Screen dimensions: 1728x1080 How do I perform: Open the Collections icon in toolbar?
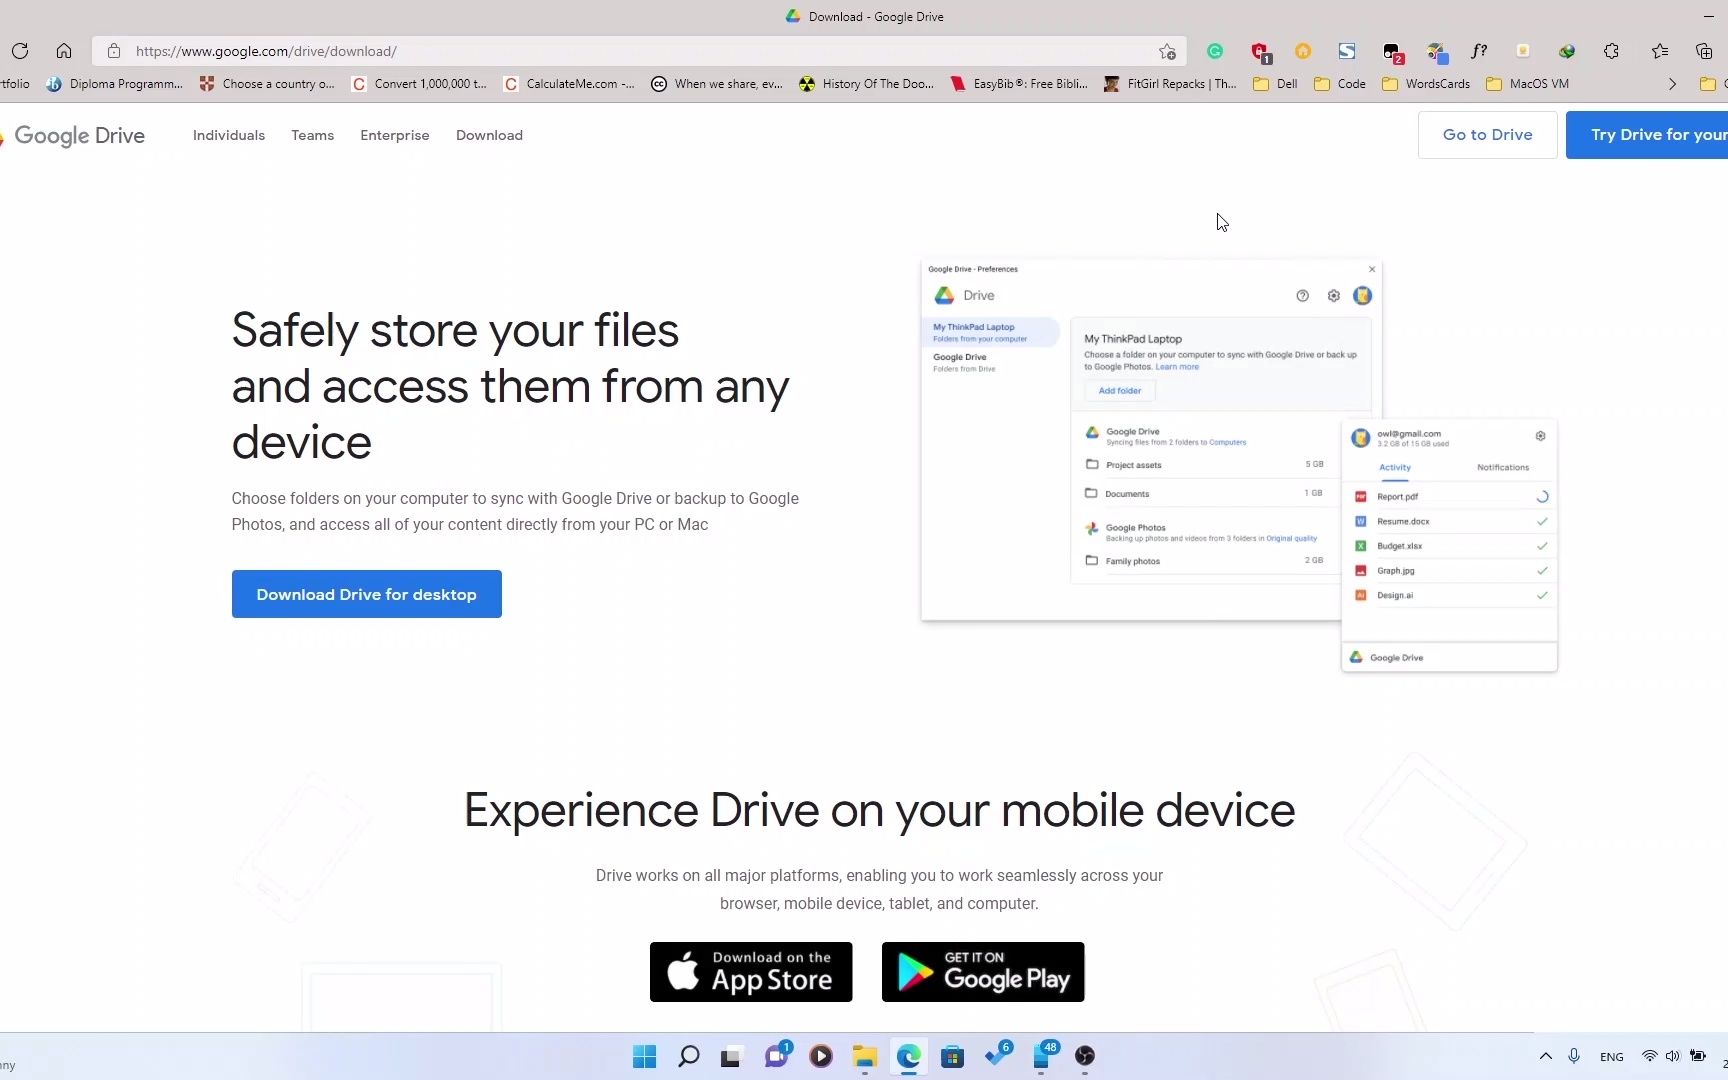click(x=1704, y=51)
